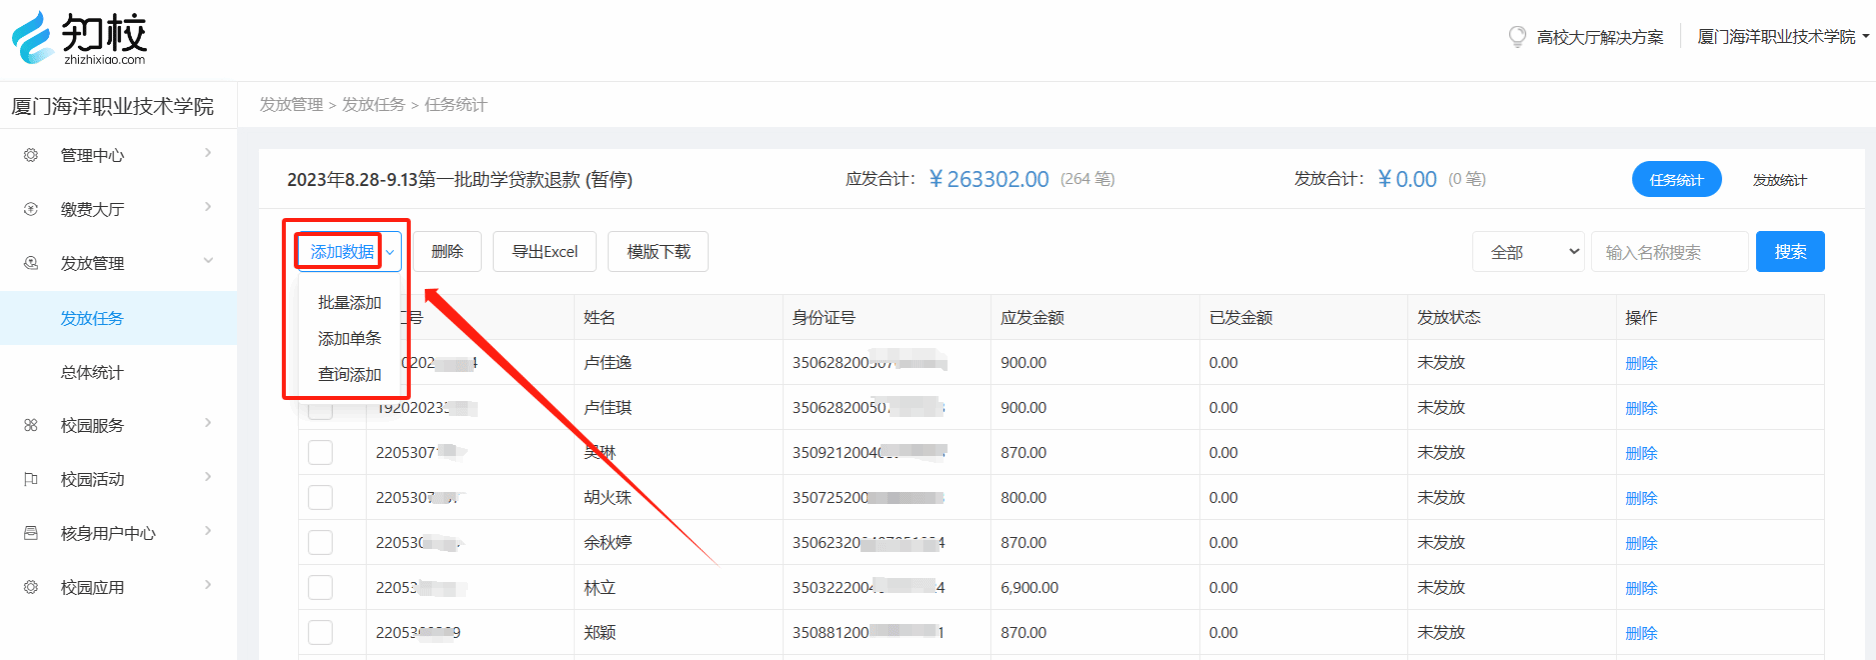Switch to the 发放统计 tab

click(1779, 180)
